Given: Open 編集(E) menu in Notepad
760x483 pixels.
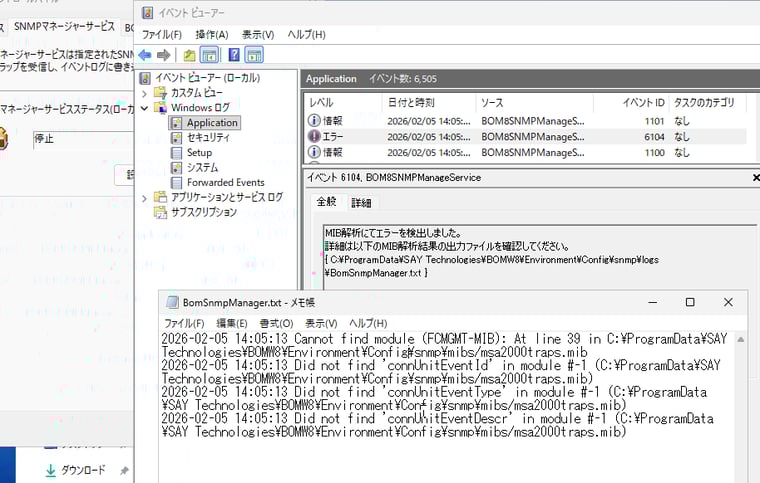Looking at the screenshot, I should [232, 324].
